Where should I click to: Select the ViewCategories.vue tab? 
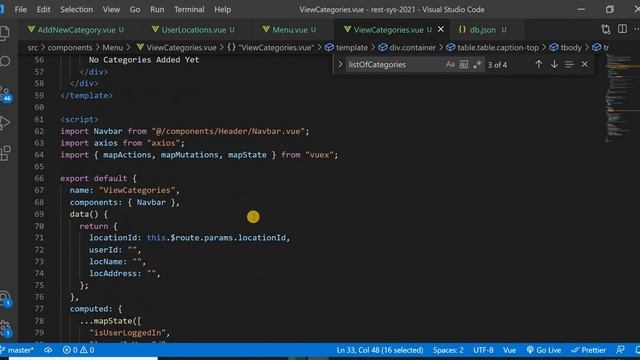pos(388,29)
